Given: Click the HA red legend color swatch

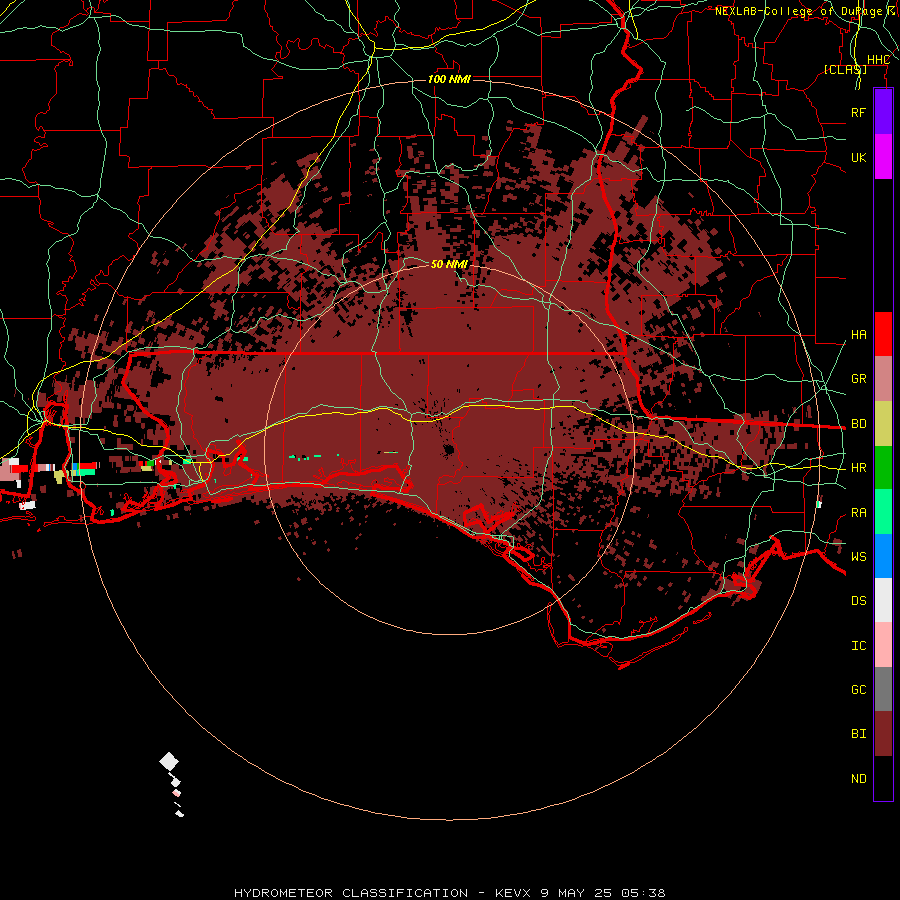Looking at the screenshot, I should [x=883, y=334].
